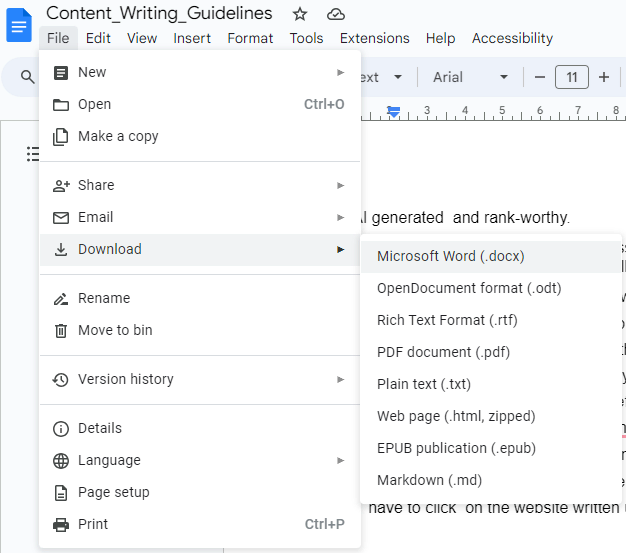Click the Share person-plus icon
The height and width of the screenshot is (553, 626).
point(61,185)
